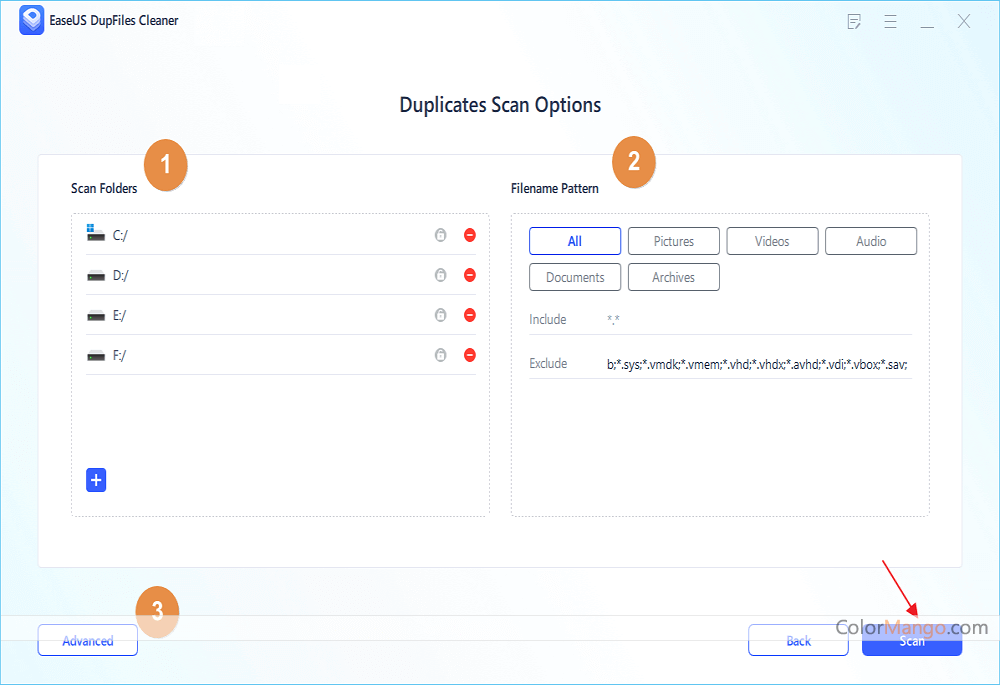Screen dimensions: 1000x685
Task: Select the D:/ drive icon
Action: tap(96, 276)
